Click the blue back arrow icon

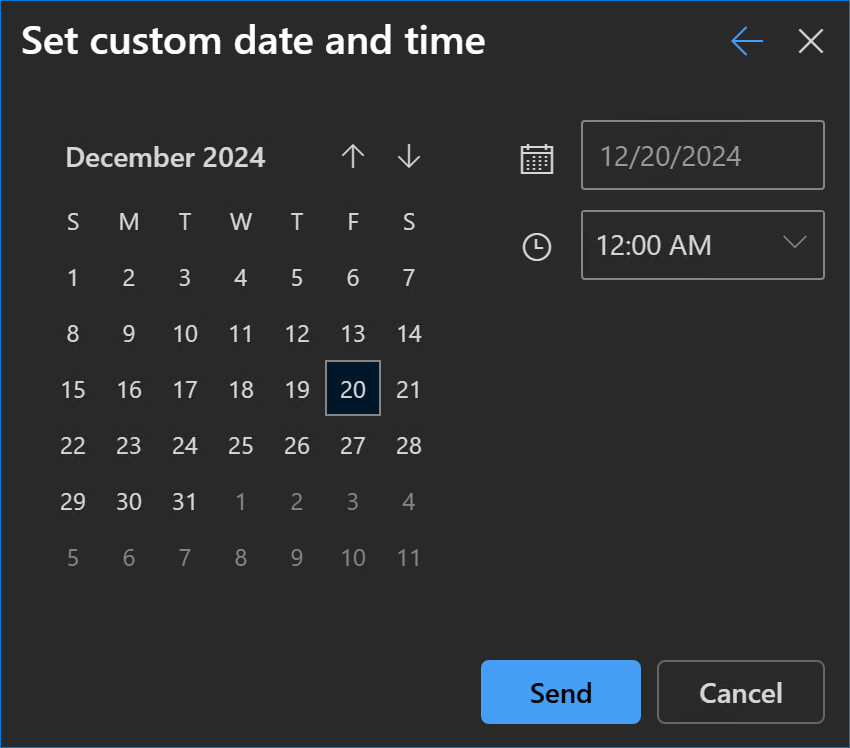point(747,41)
